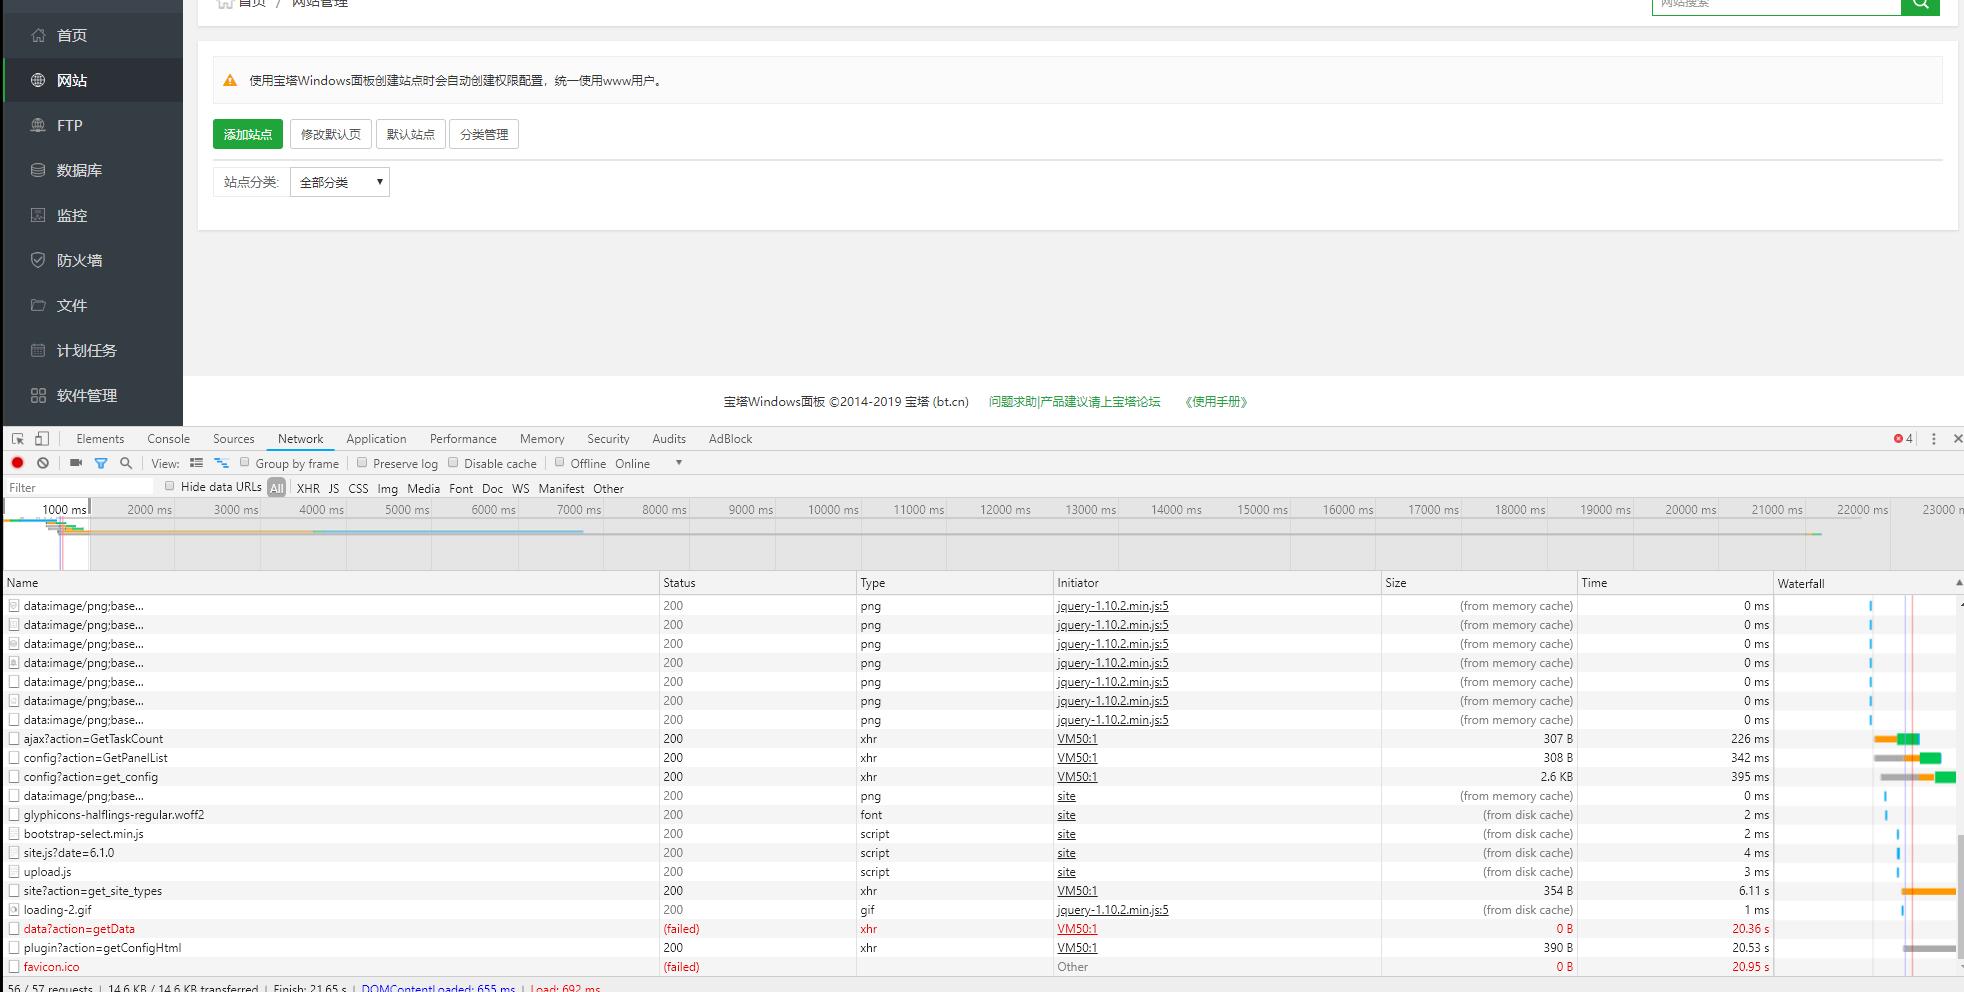Open the 《使用手册》 manual link
1964x992 pixels.
(x=1216, y=402)
